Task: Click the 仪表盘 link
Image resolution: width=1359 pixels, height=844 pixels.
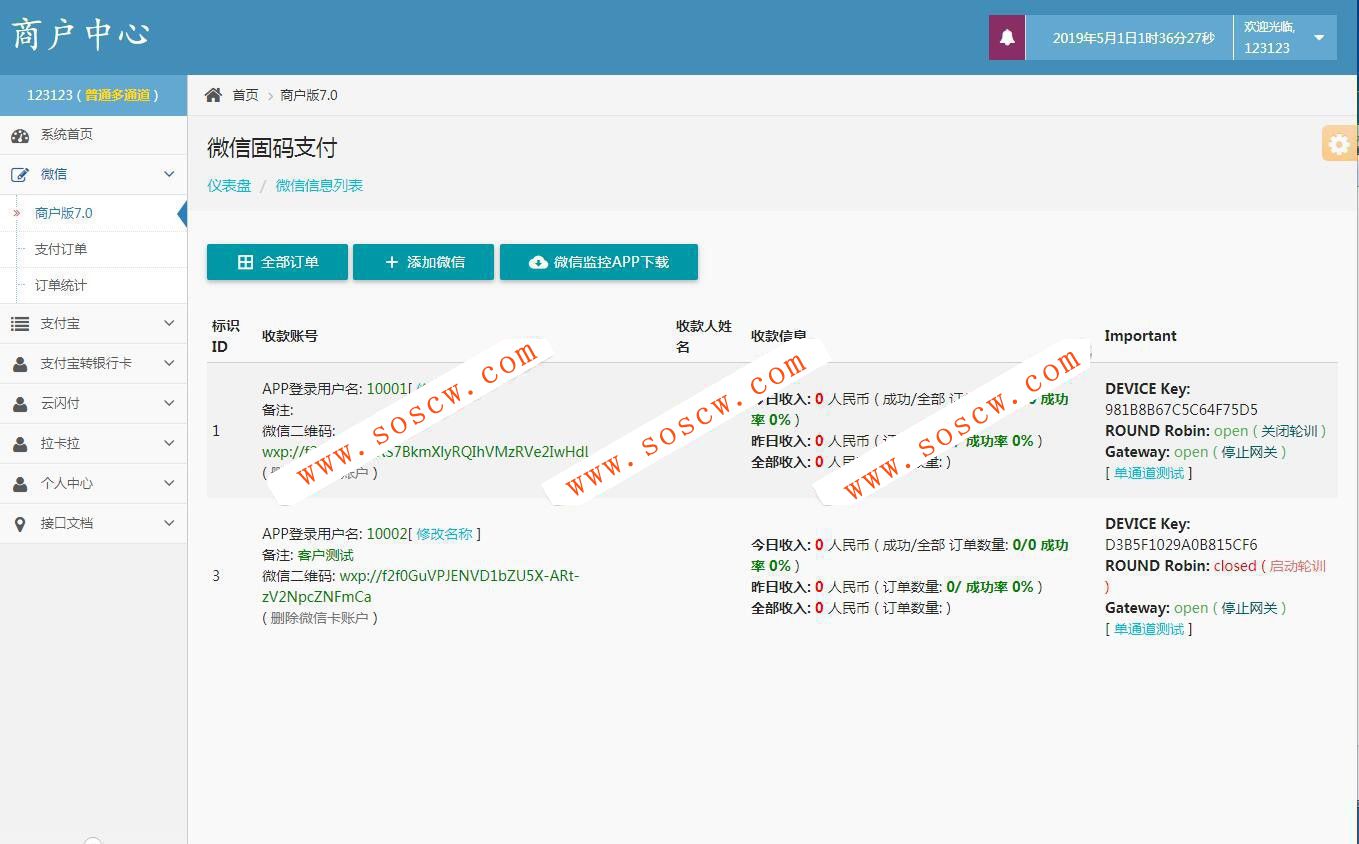Action: click(x=229, y=185)
